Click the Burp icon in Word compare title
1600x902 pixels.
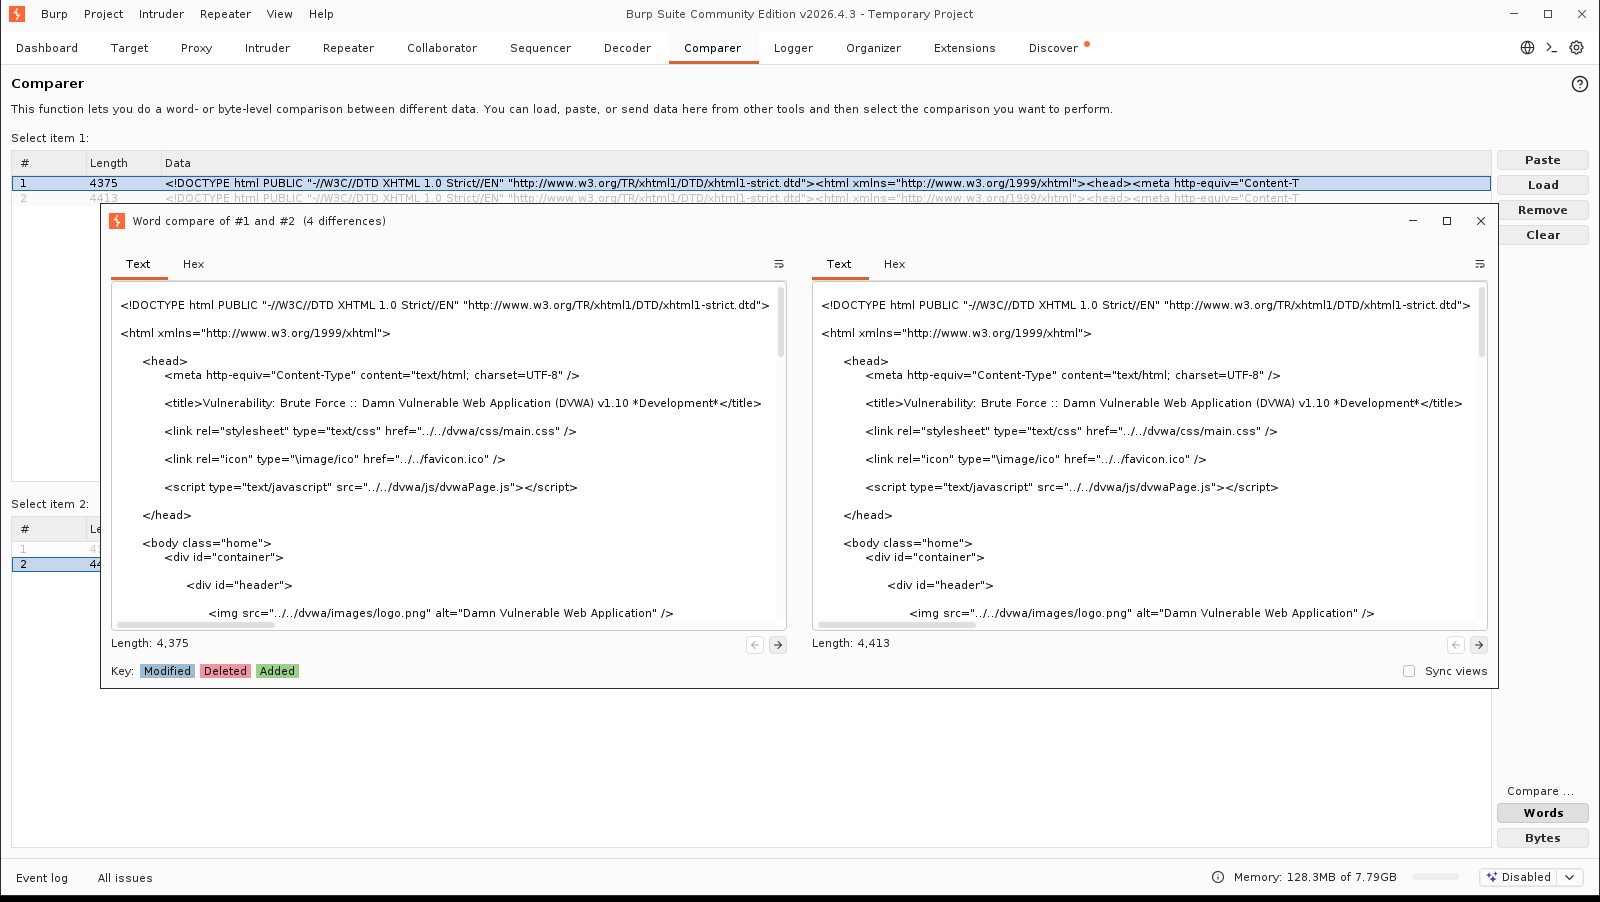pos(117,221)
